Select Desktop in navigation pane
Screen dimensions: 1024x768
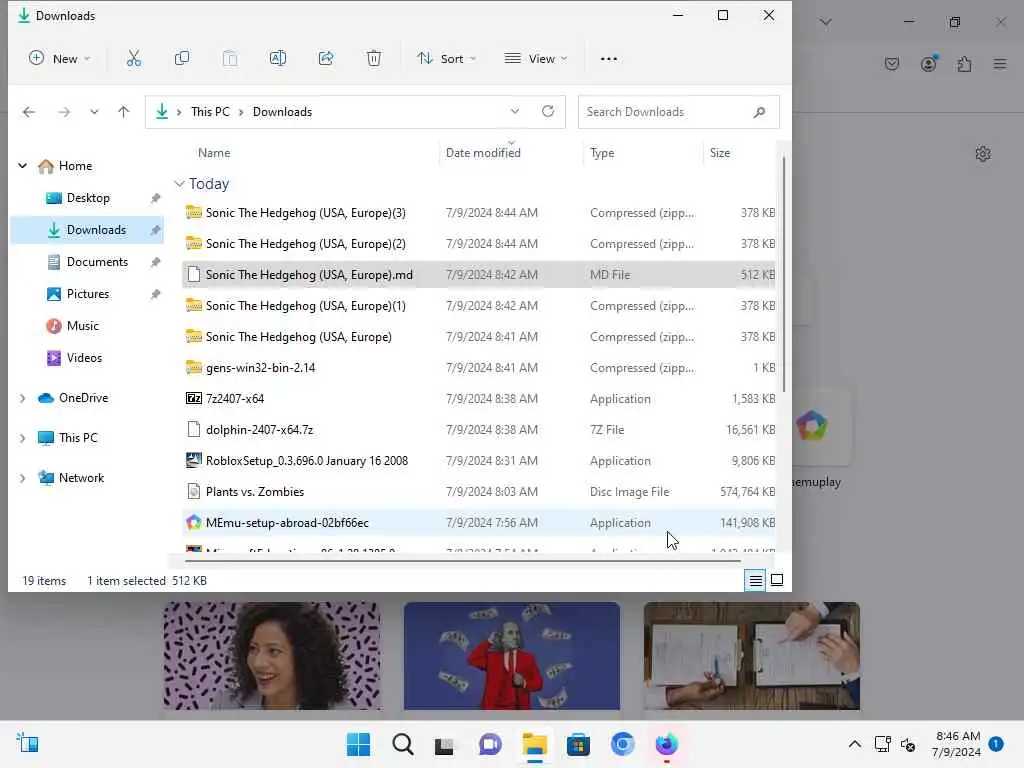pos(87,198)
